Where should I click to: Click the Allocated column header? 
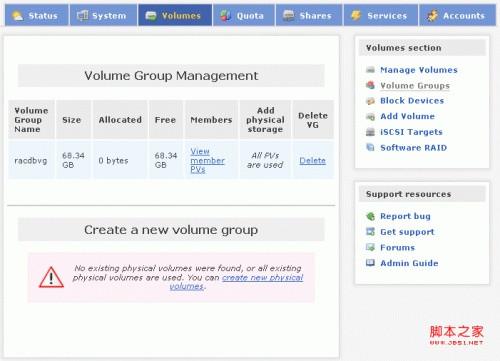tap(120, 120)
